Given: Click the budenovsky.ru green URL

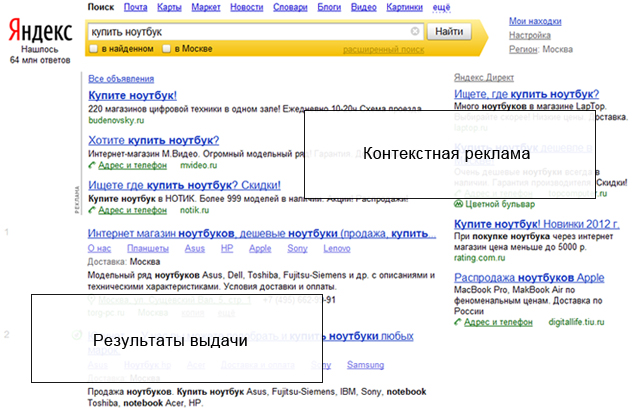Looking at the screenshot, I should [x=116, y=120].
